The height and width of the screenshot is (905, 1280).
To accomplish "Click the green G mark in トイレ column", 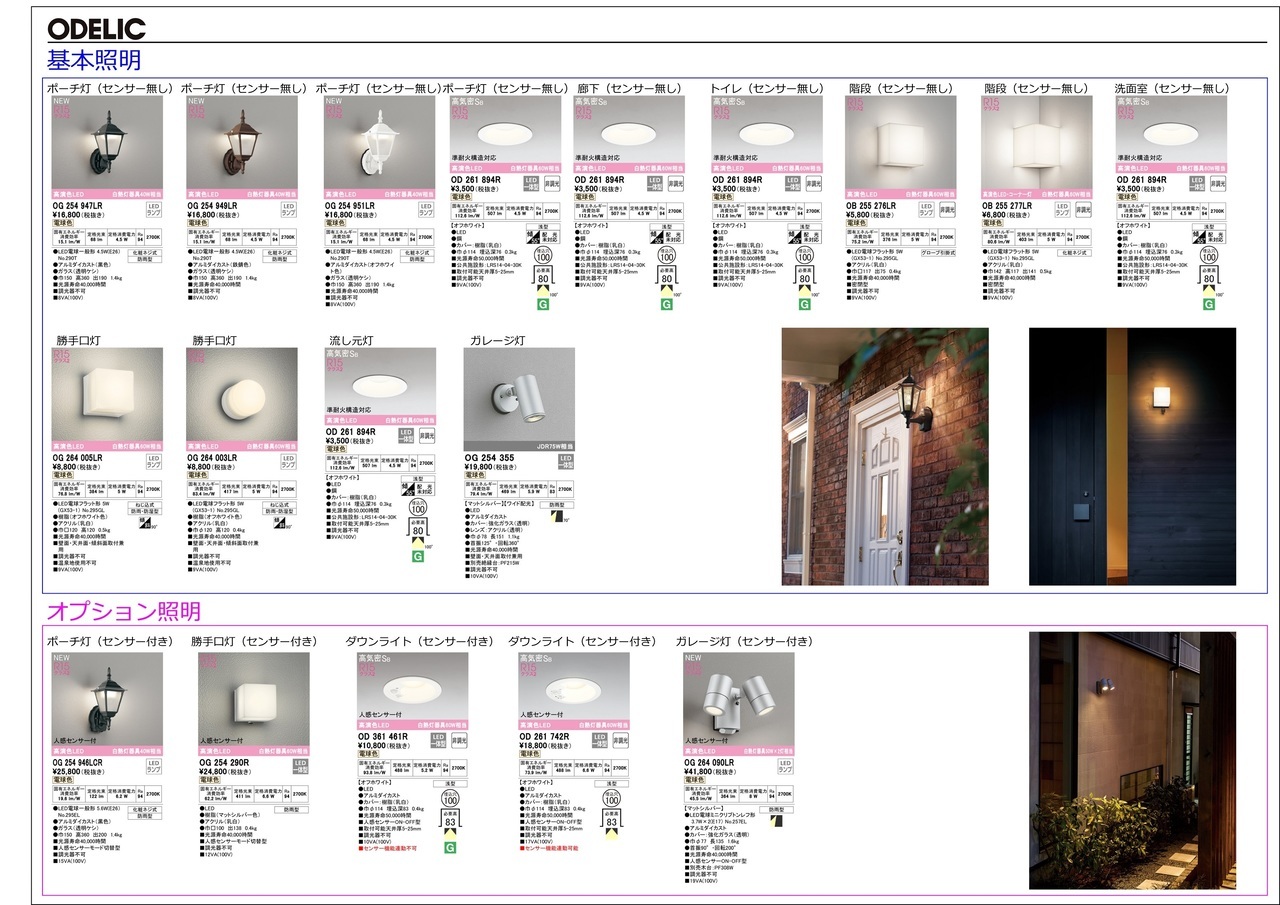I will coord(803,304).
